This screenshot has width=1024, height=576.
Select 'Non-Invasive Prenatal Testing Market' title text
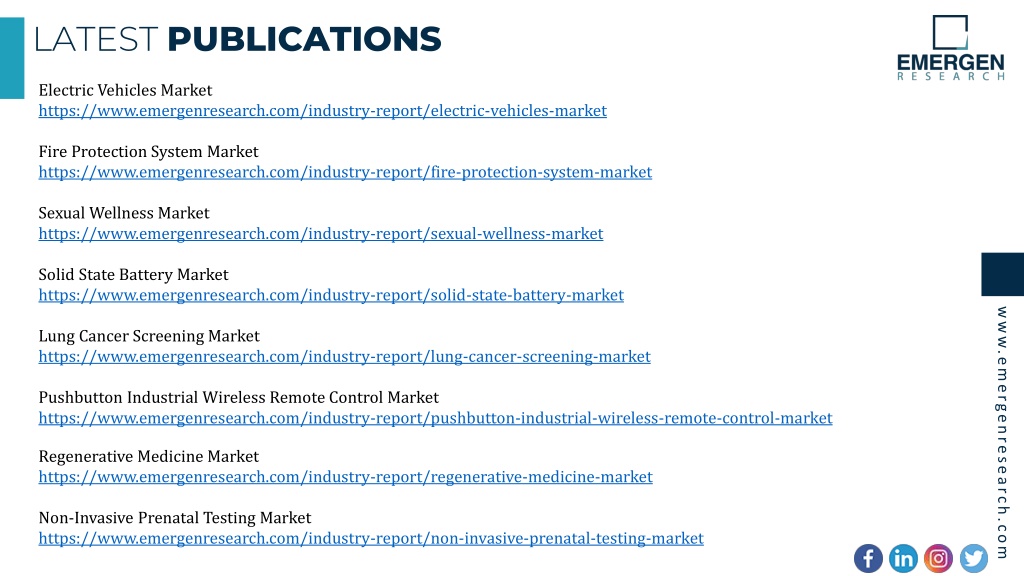coord(174,517)
